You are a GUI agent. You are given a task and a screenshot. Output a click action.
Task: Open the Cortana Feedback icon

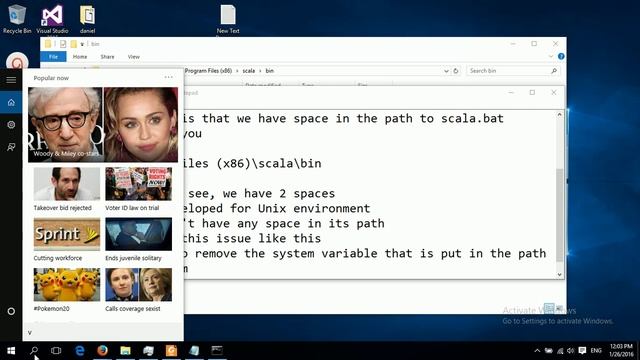point(11,147)
